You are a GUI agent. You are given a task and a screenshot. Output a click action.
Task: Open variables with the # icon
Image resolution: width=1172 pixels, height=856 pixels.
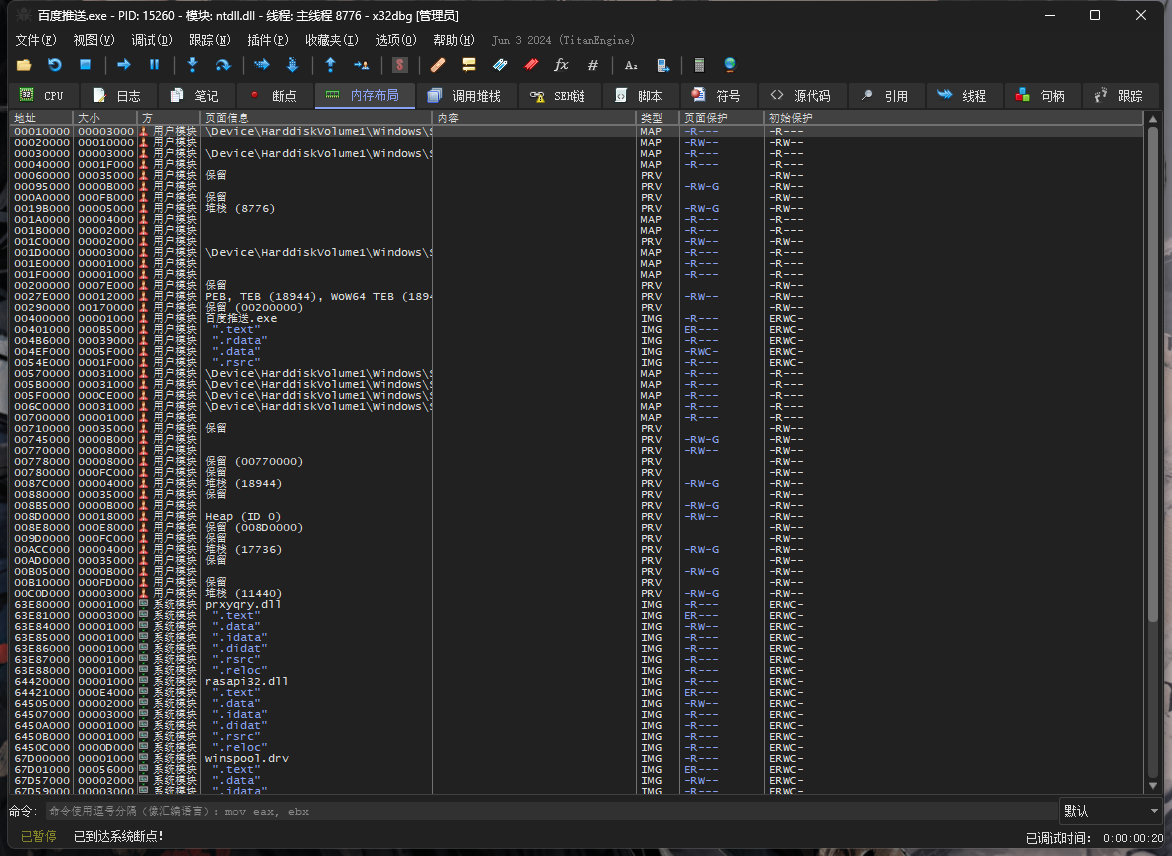[x=593, y=65]
